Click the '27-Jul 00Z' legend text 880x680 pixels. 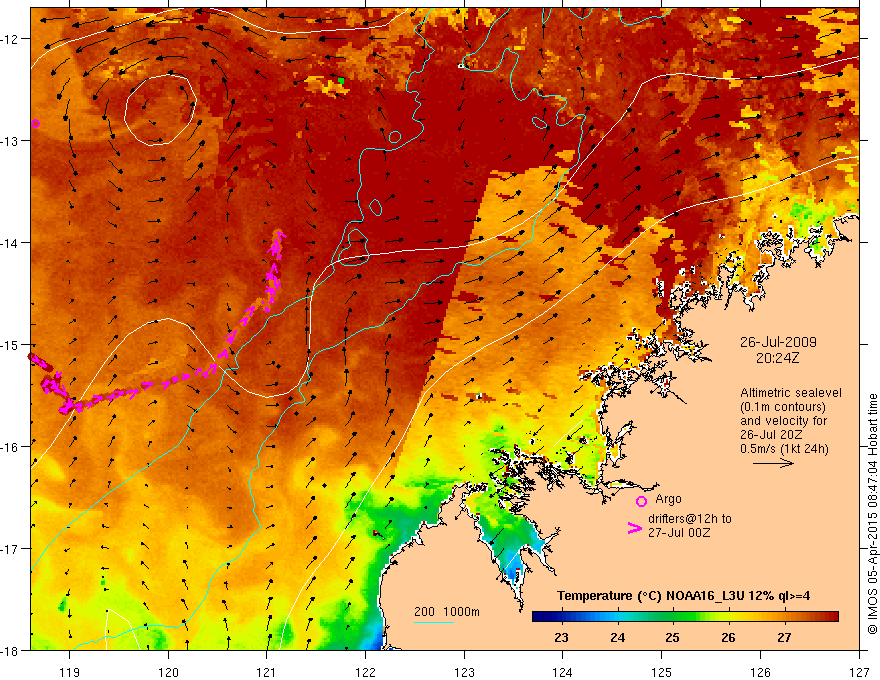pos(679,532)
